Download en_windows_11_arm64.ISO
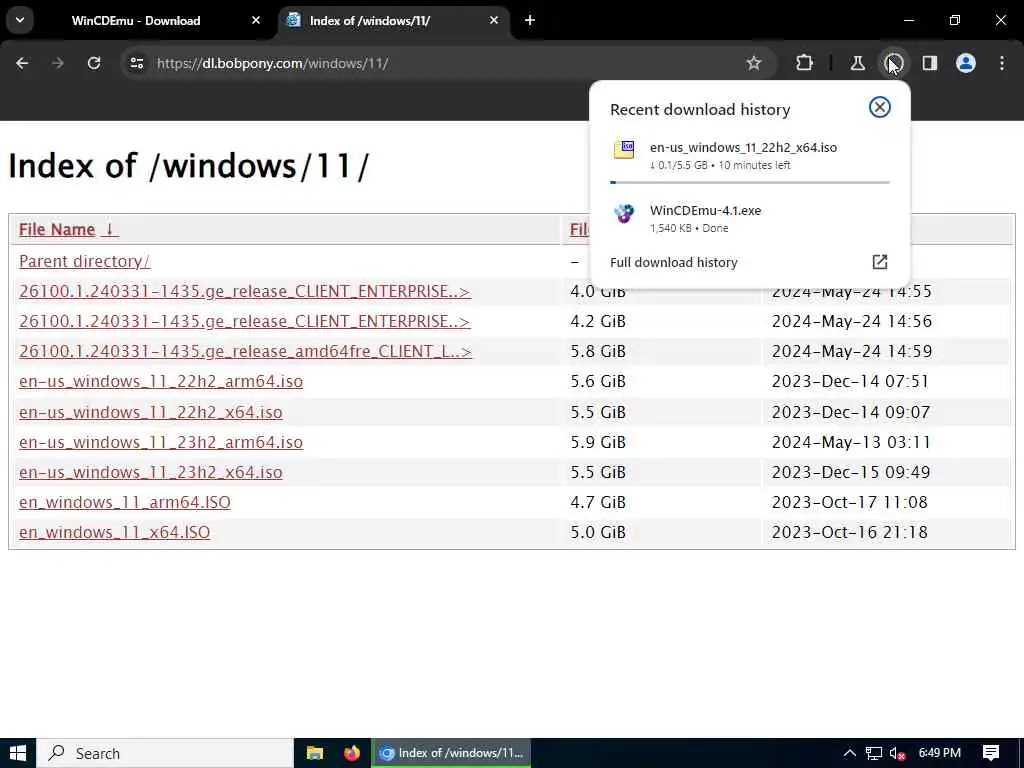1024x768 pixels. click(x=125, y=502)
